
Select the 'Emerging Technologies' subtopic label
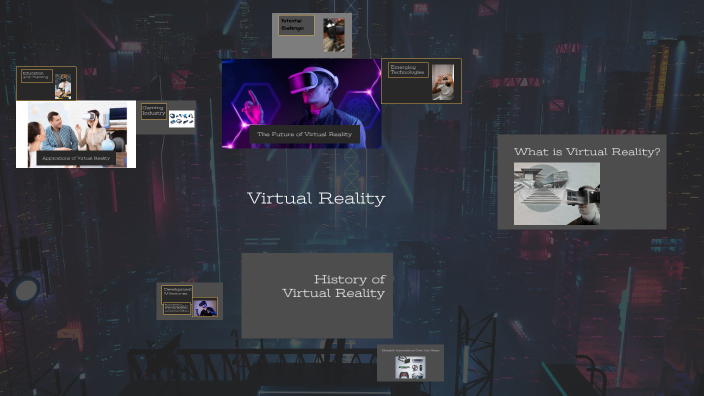click(408, 70)
